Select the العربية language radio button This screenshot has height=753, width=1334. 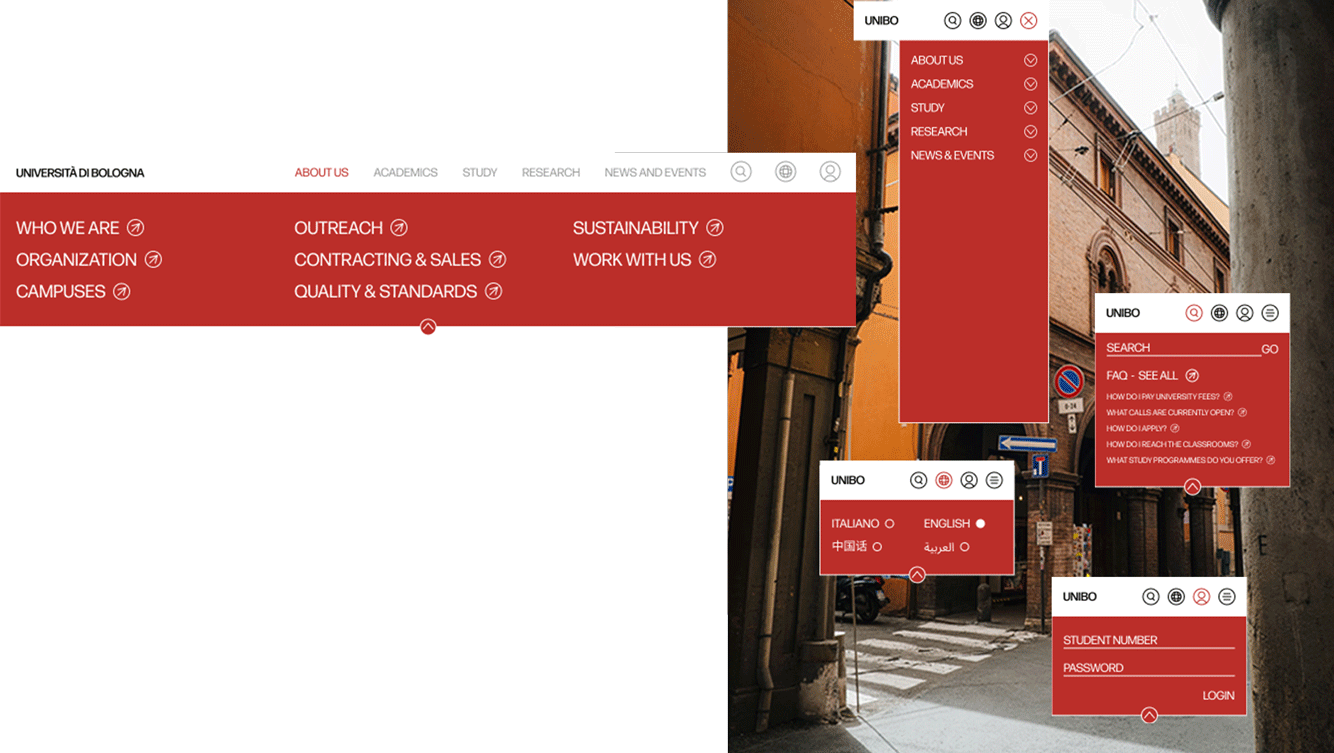point(964,547)
